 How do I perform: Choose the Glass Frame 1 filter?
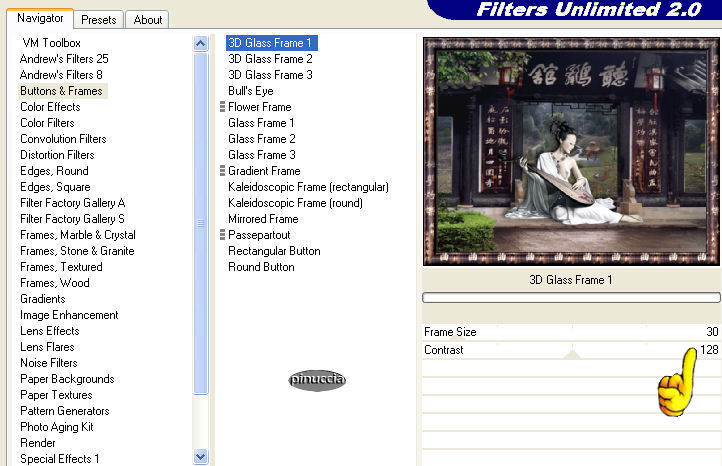261,123
